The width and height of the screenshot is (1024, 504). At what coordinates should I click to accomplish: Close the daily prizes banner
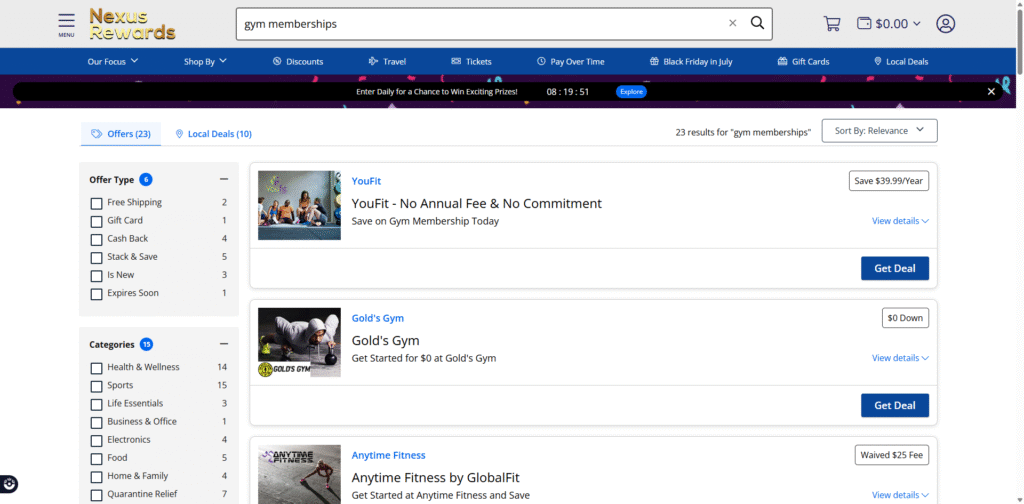[x=991, y=91]
